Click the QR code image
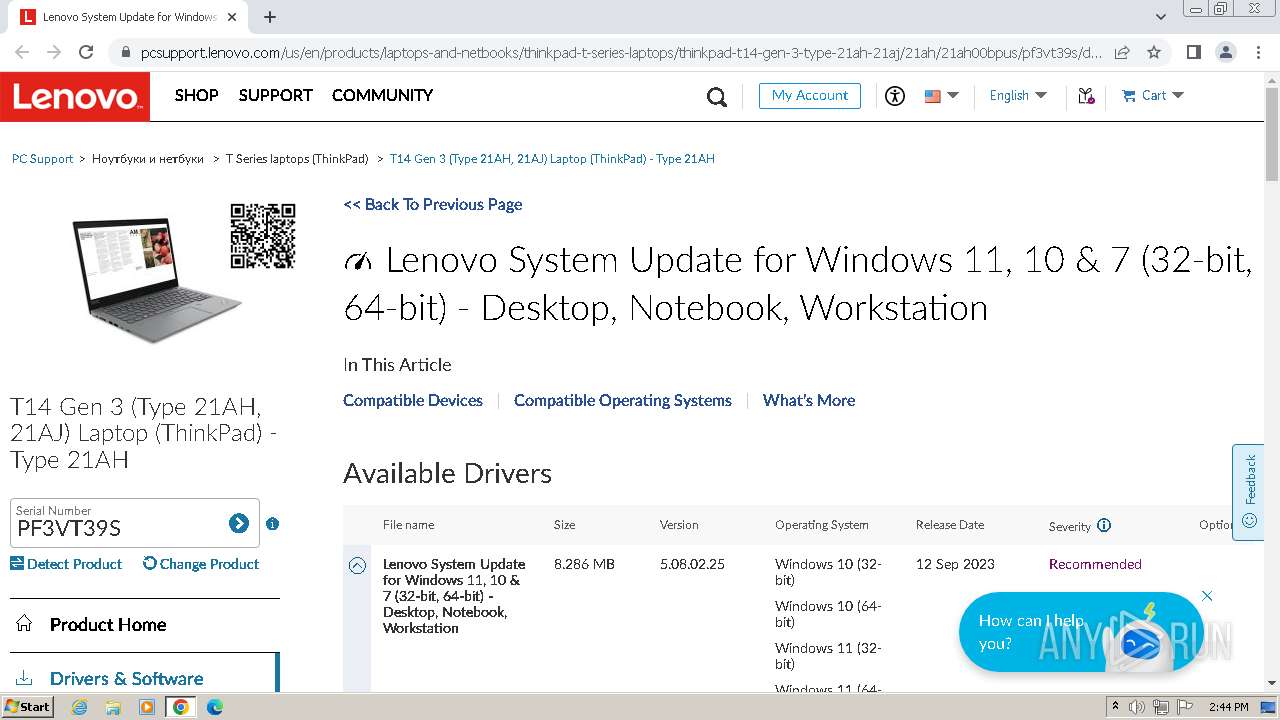Image resolution: width=1280 pixels, height=720 pixels. tap(263, 236)
